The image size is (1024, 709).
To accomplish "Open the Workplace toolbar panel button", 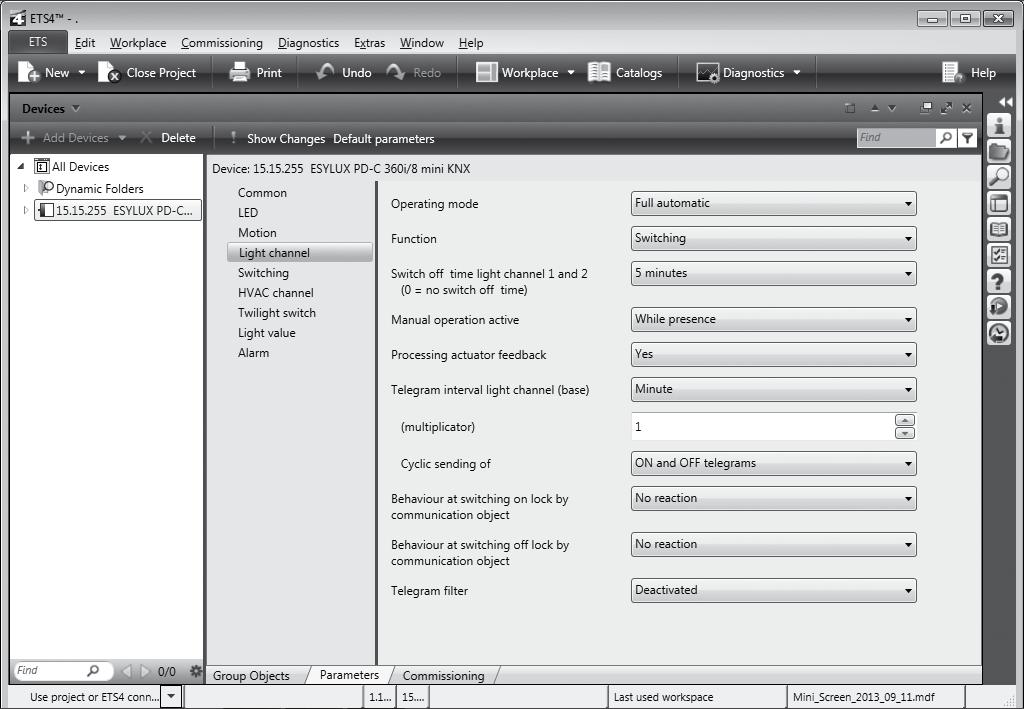I will point(517,72).
